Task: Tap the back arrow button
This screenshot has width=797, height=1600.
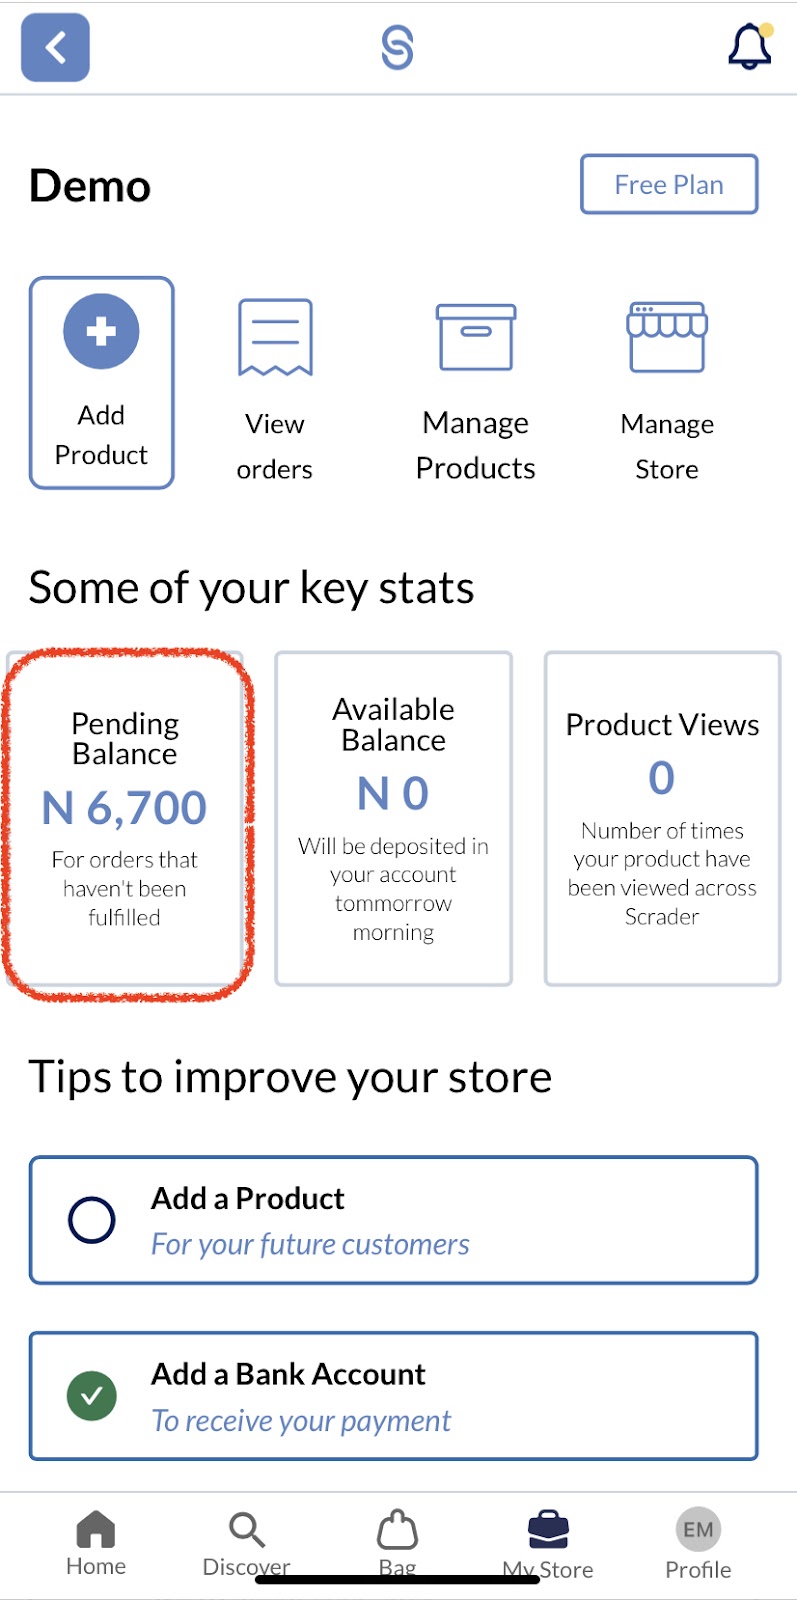Action: (x=56, y=47)
